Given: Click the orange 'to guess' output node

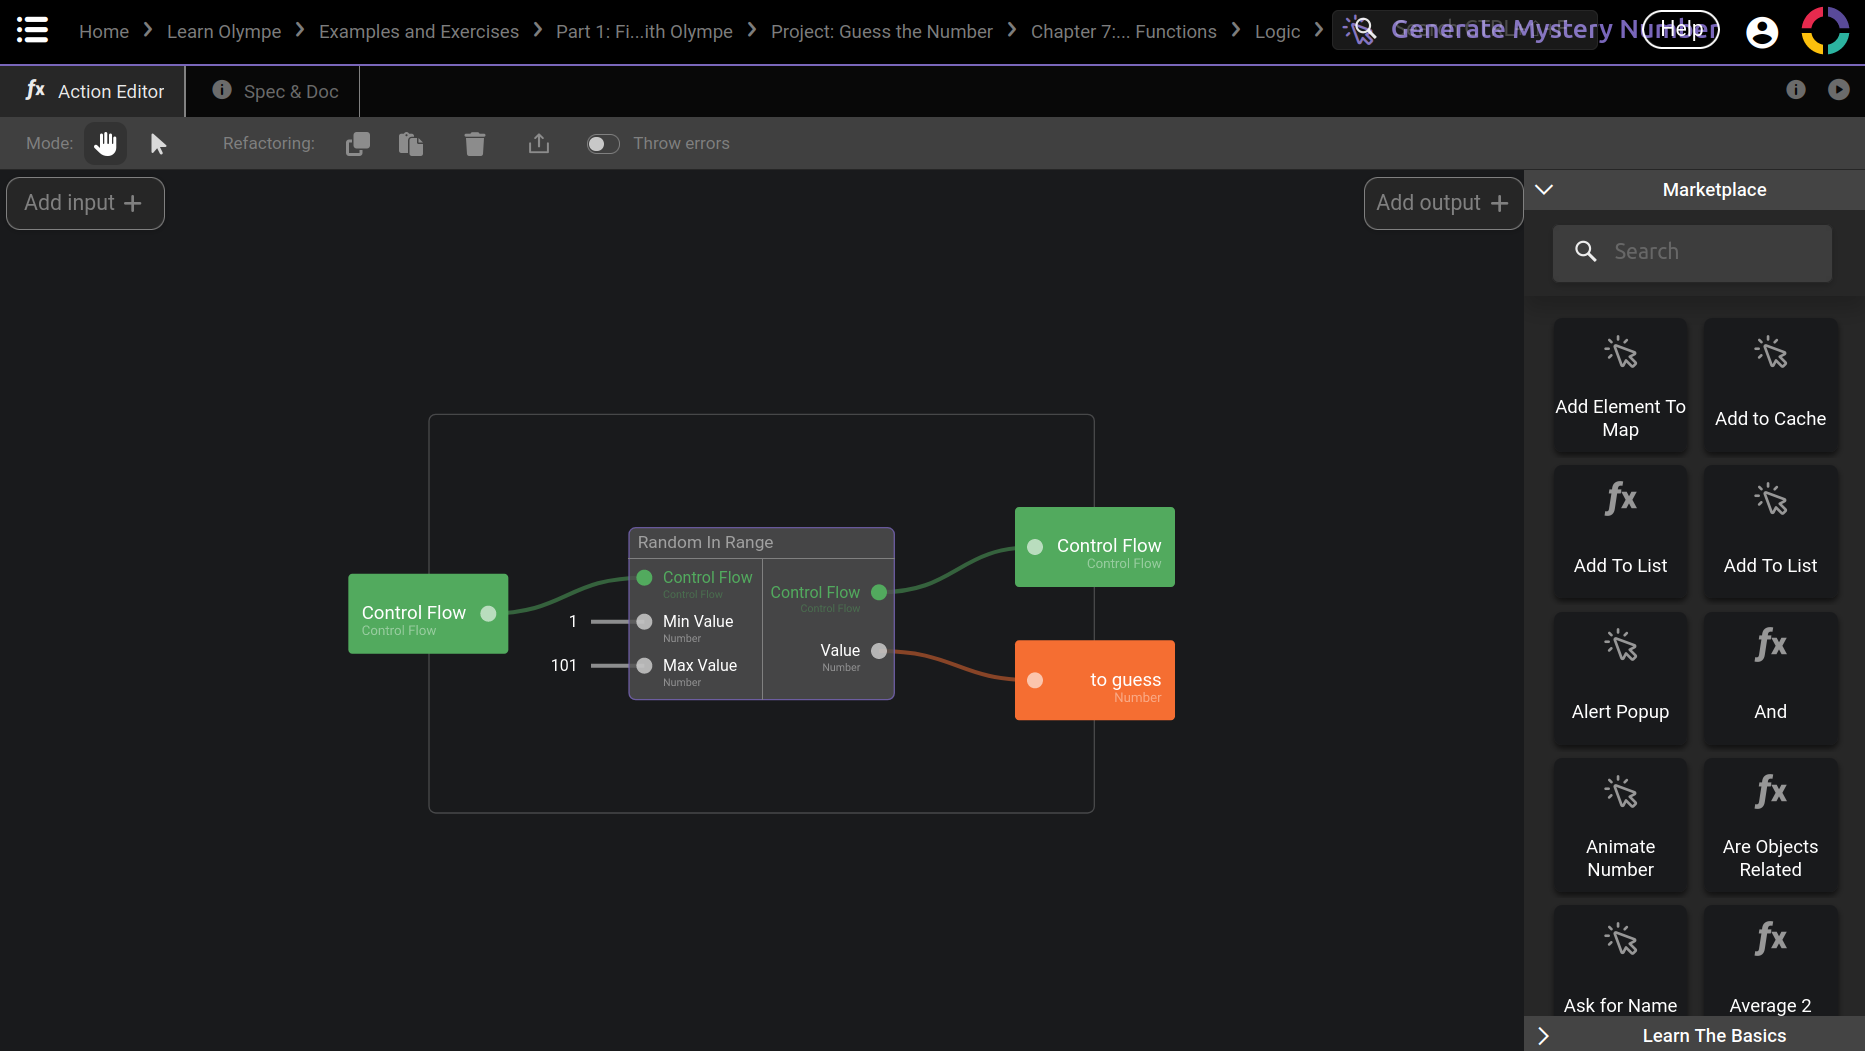Looking at the screenshot, I should point(1094,680).
